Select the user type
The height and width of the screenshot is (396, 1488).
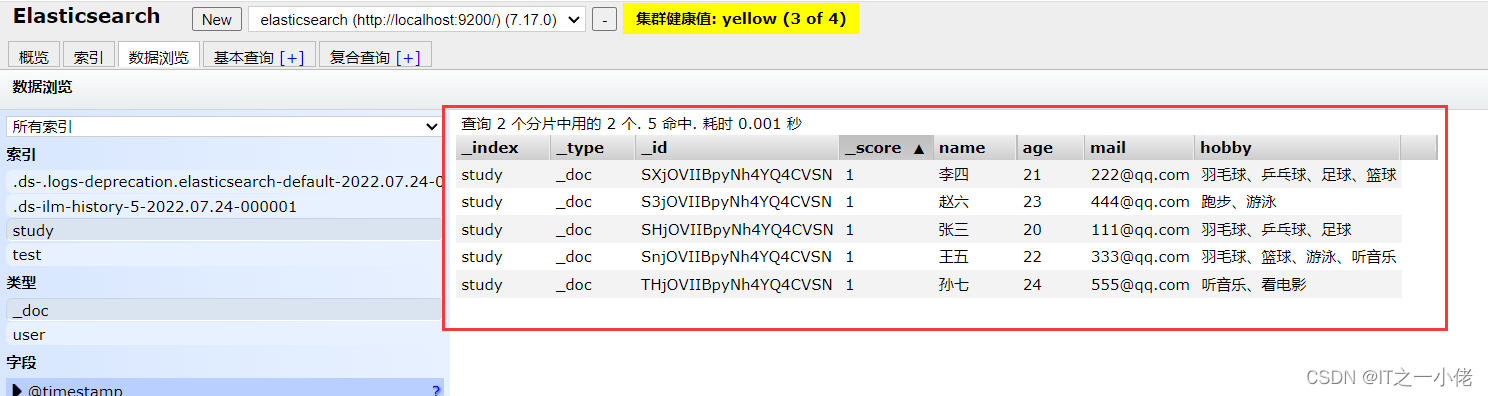coord(225,334)
